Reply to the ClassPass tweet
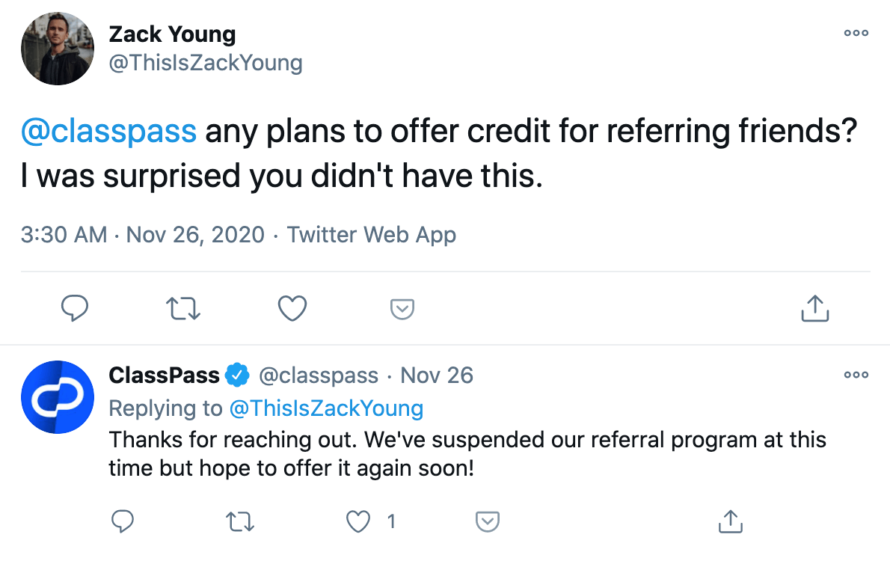 pos(122,521)
